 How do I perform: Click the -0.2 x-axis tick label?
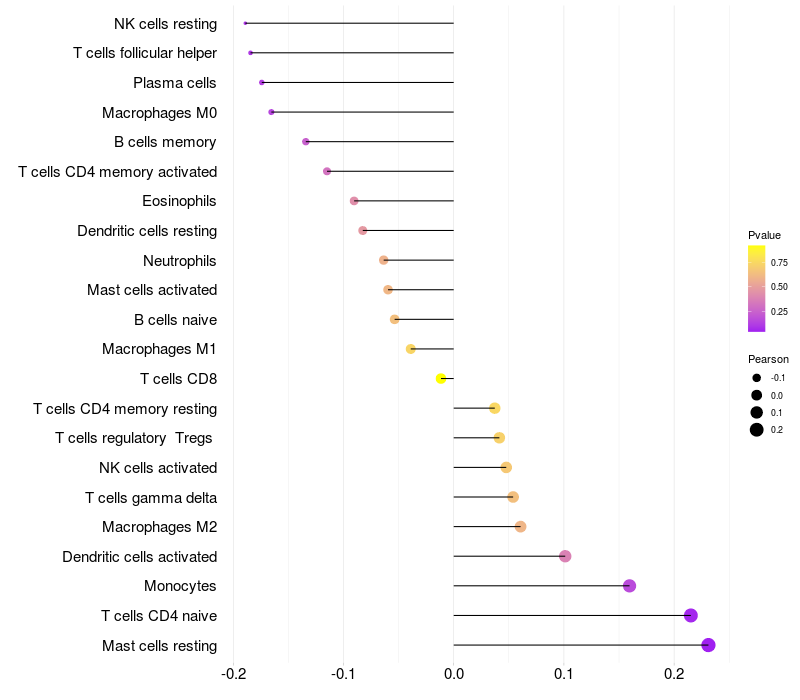point(233,675)
